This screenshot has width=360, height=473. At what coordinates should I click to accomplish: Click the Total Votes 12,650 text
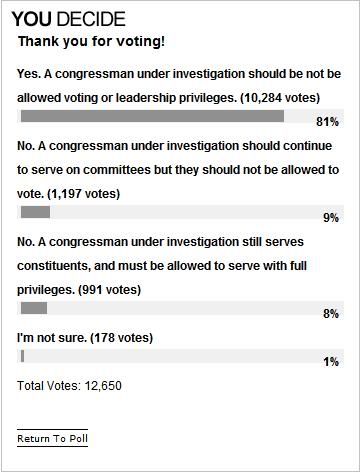69,386
